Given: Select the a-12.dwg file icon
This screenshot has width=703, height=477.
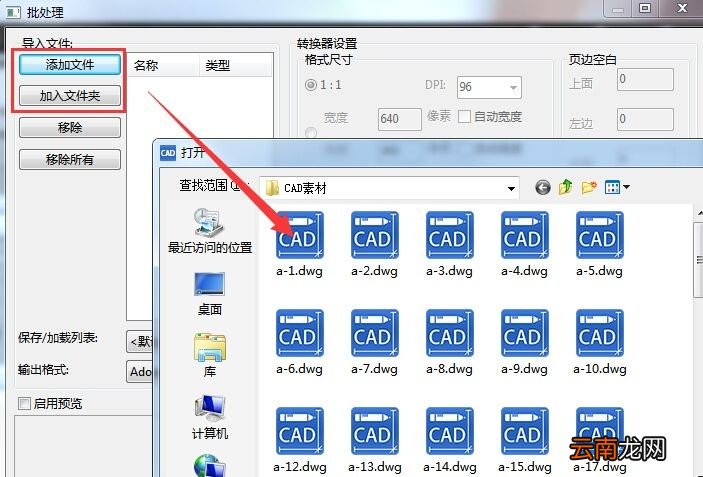Looking at the screenshot, I should tap(299, 431).
